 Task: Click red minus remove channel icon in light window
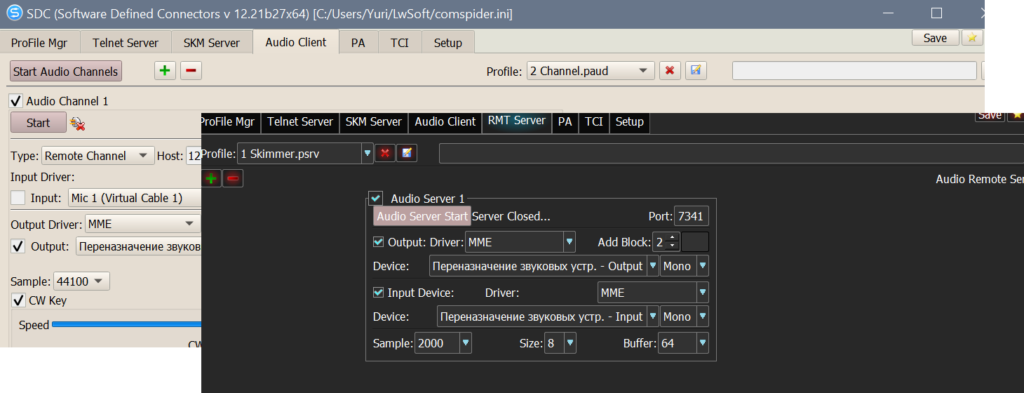pos(191,71)
